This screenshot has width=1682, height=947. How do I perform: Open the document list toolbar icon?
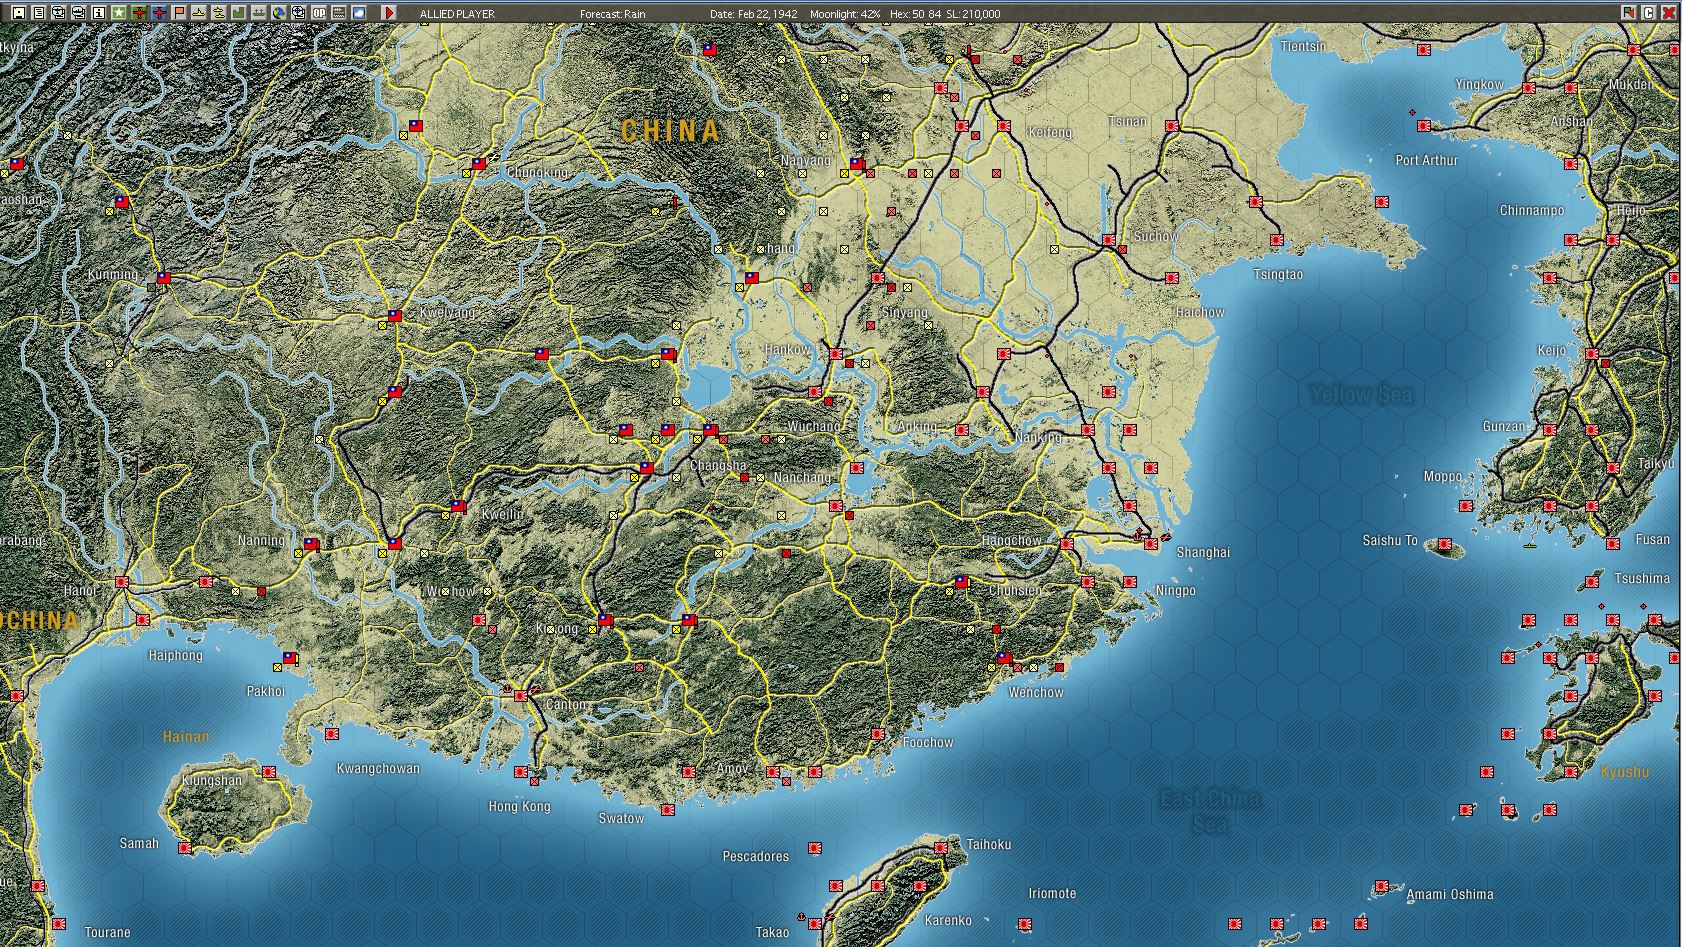point(38,13)
